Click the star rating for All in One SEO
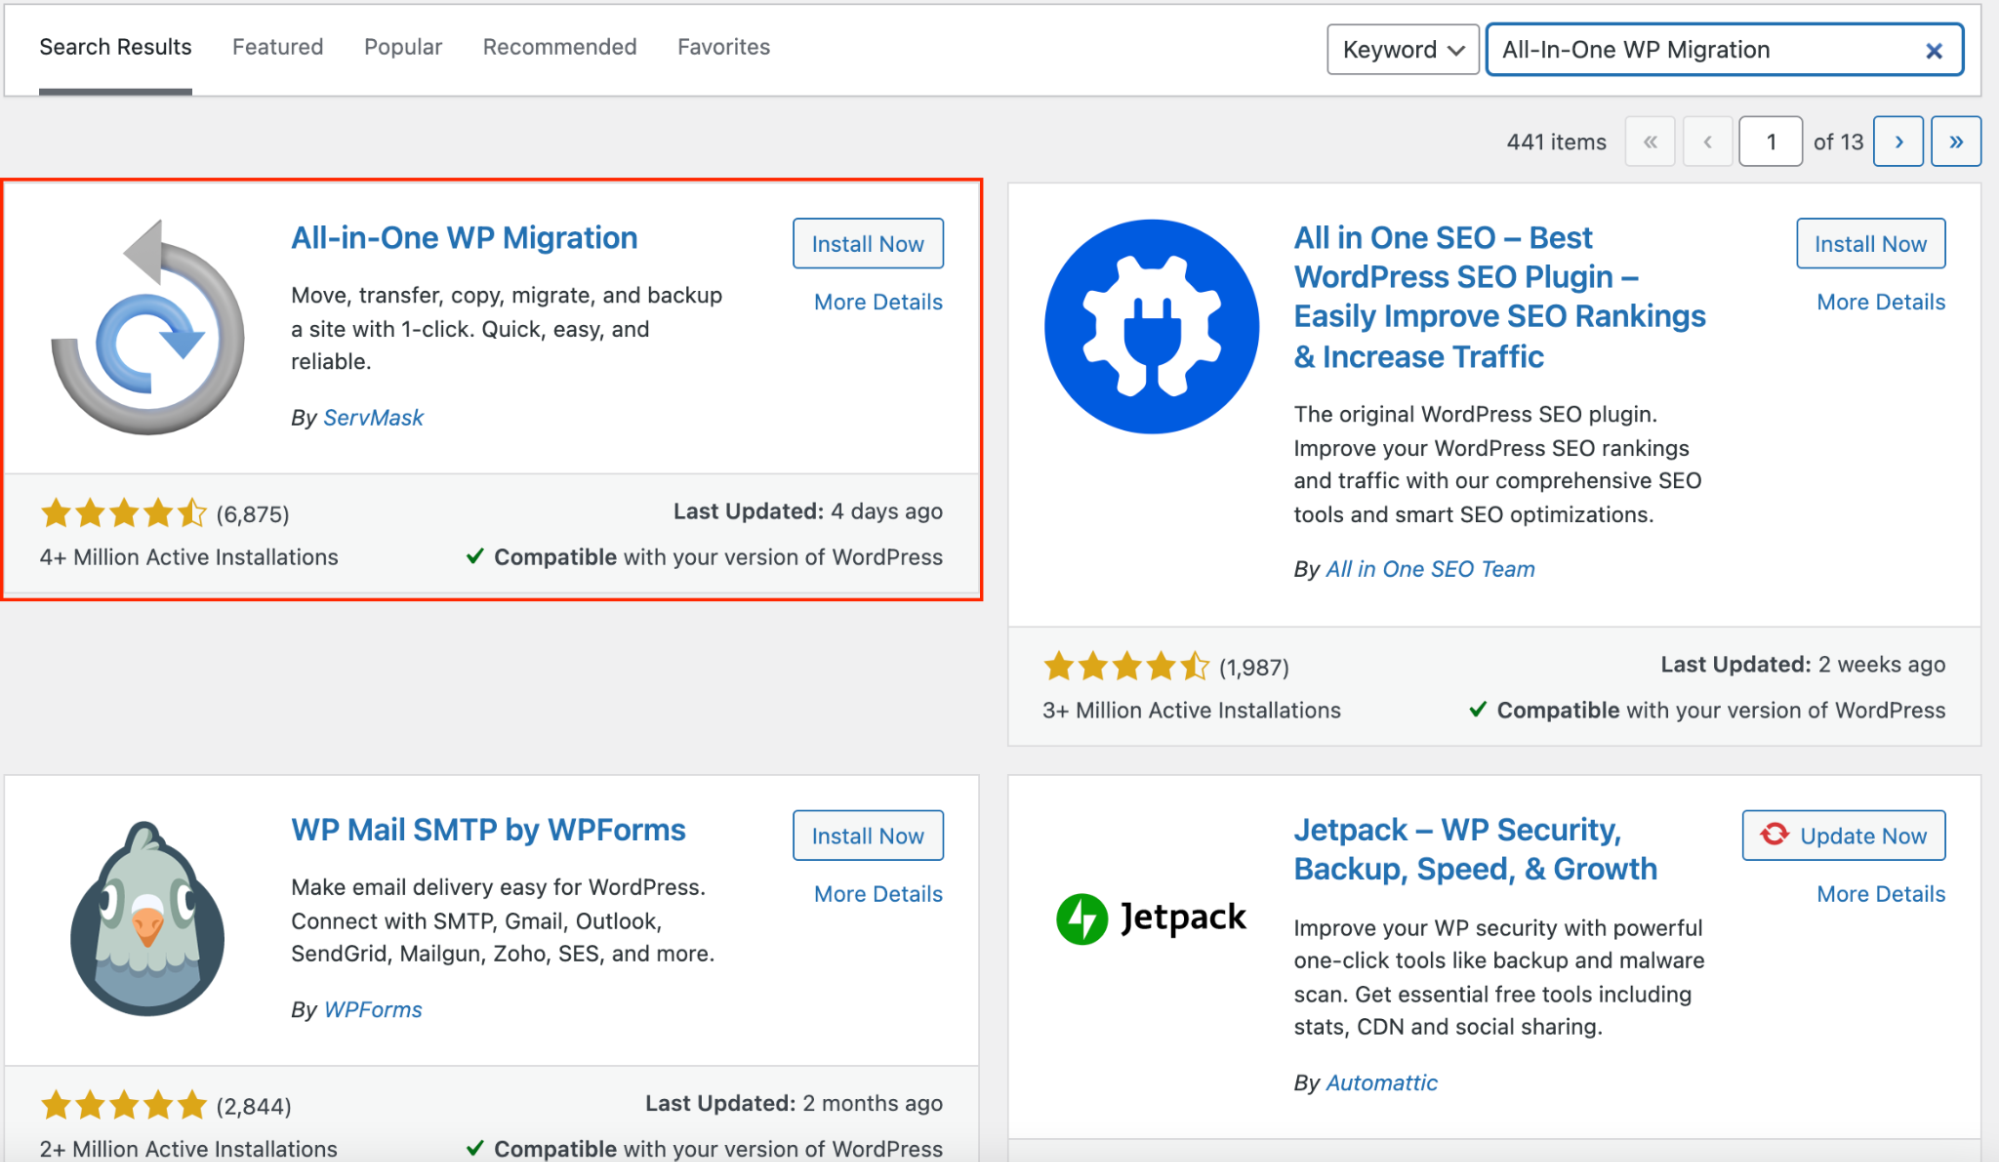The height and width of the screenshot is (1162, 1999). pos(1126,666)
